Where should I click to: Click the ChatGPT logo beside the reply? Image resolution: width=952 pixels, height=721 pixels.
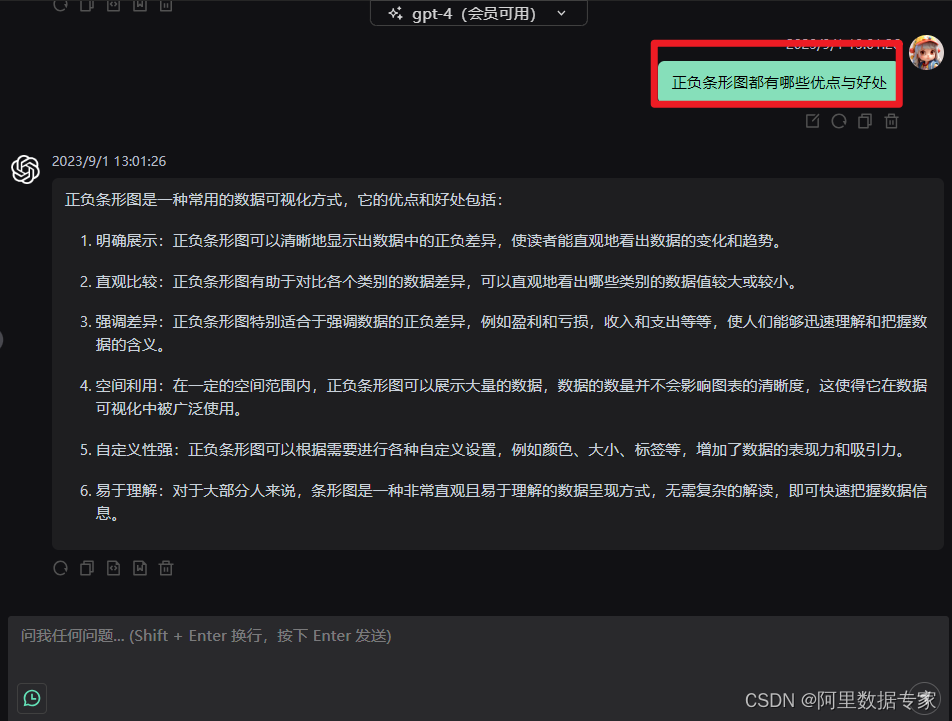pos(25,170)
